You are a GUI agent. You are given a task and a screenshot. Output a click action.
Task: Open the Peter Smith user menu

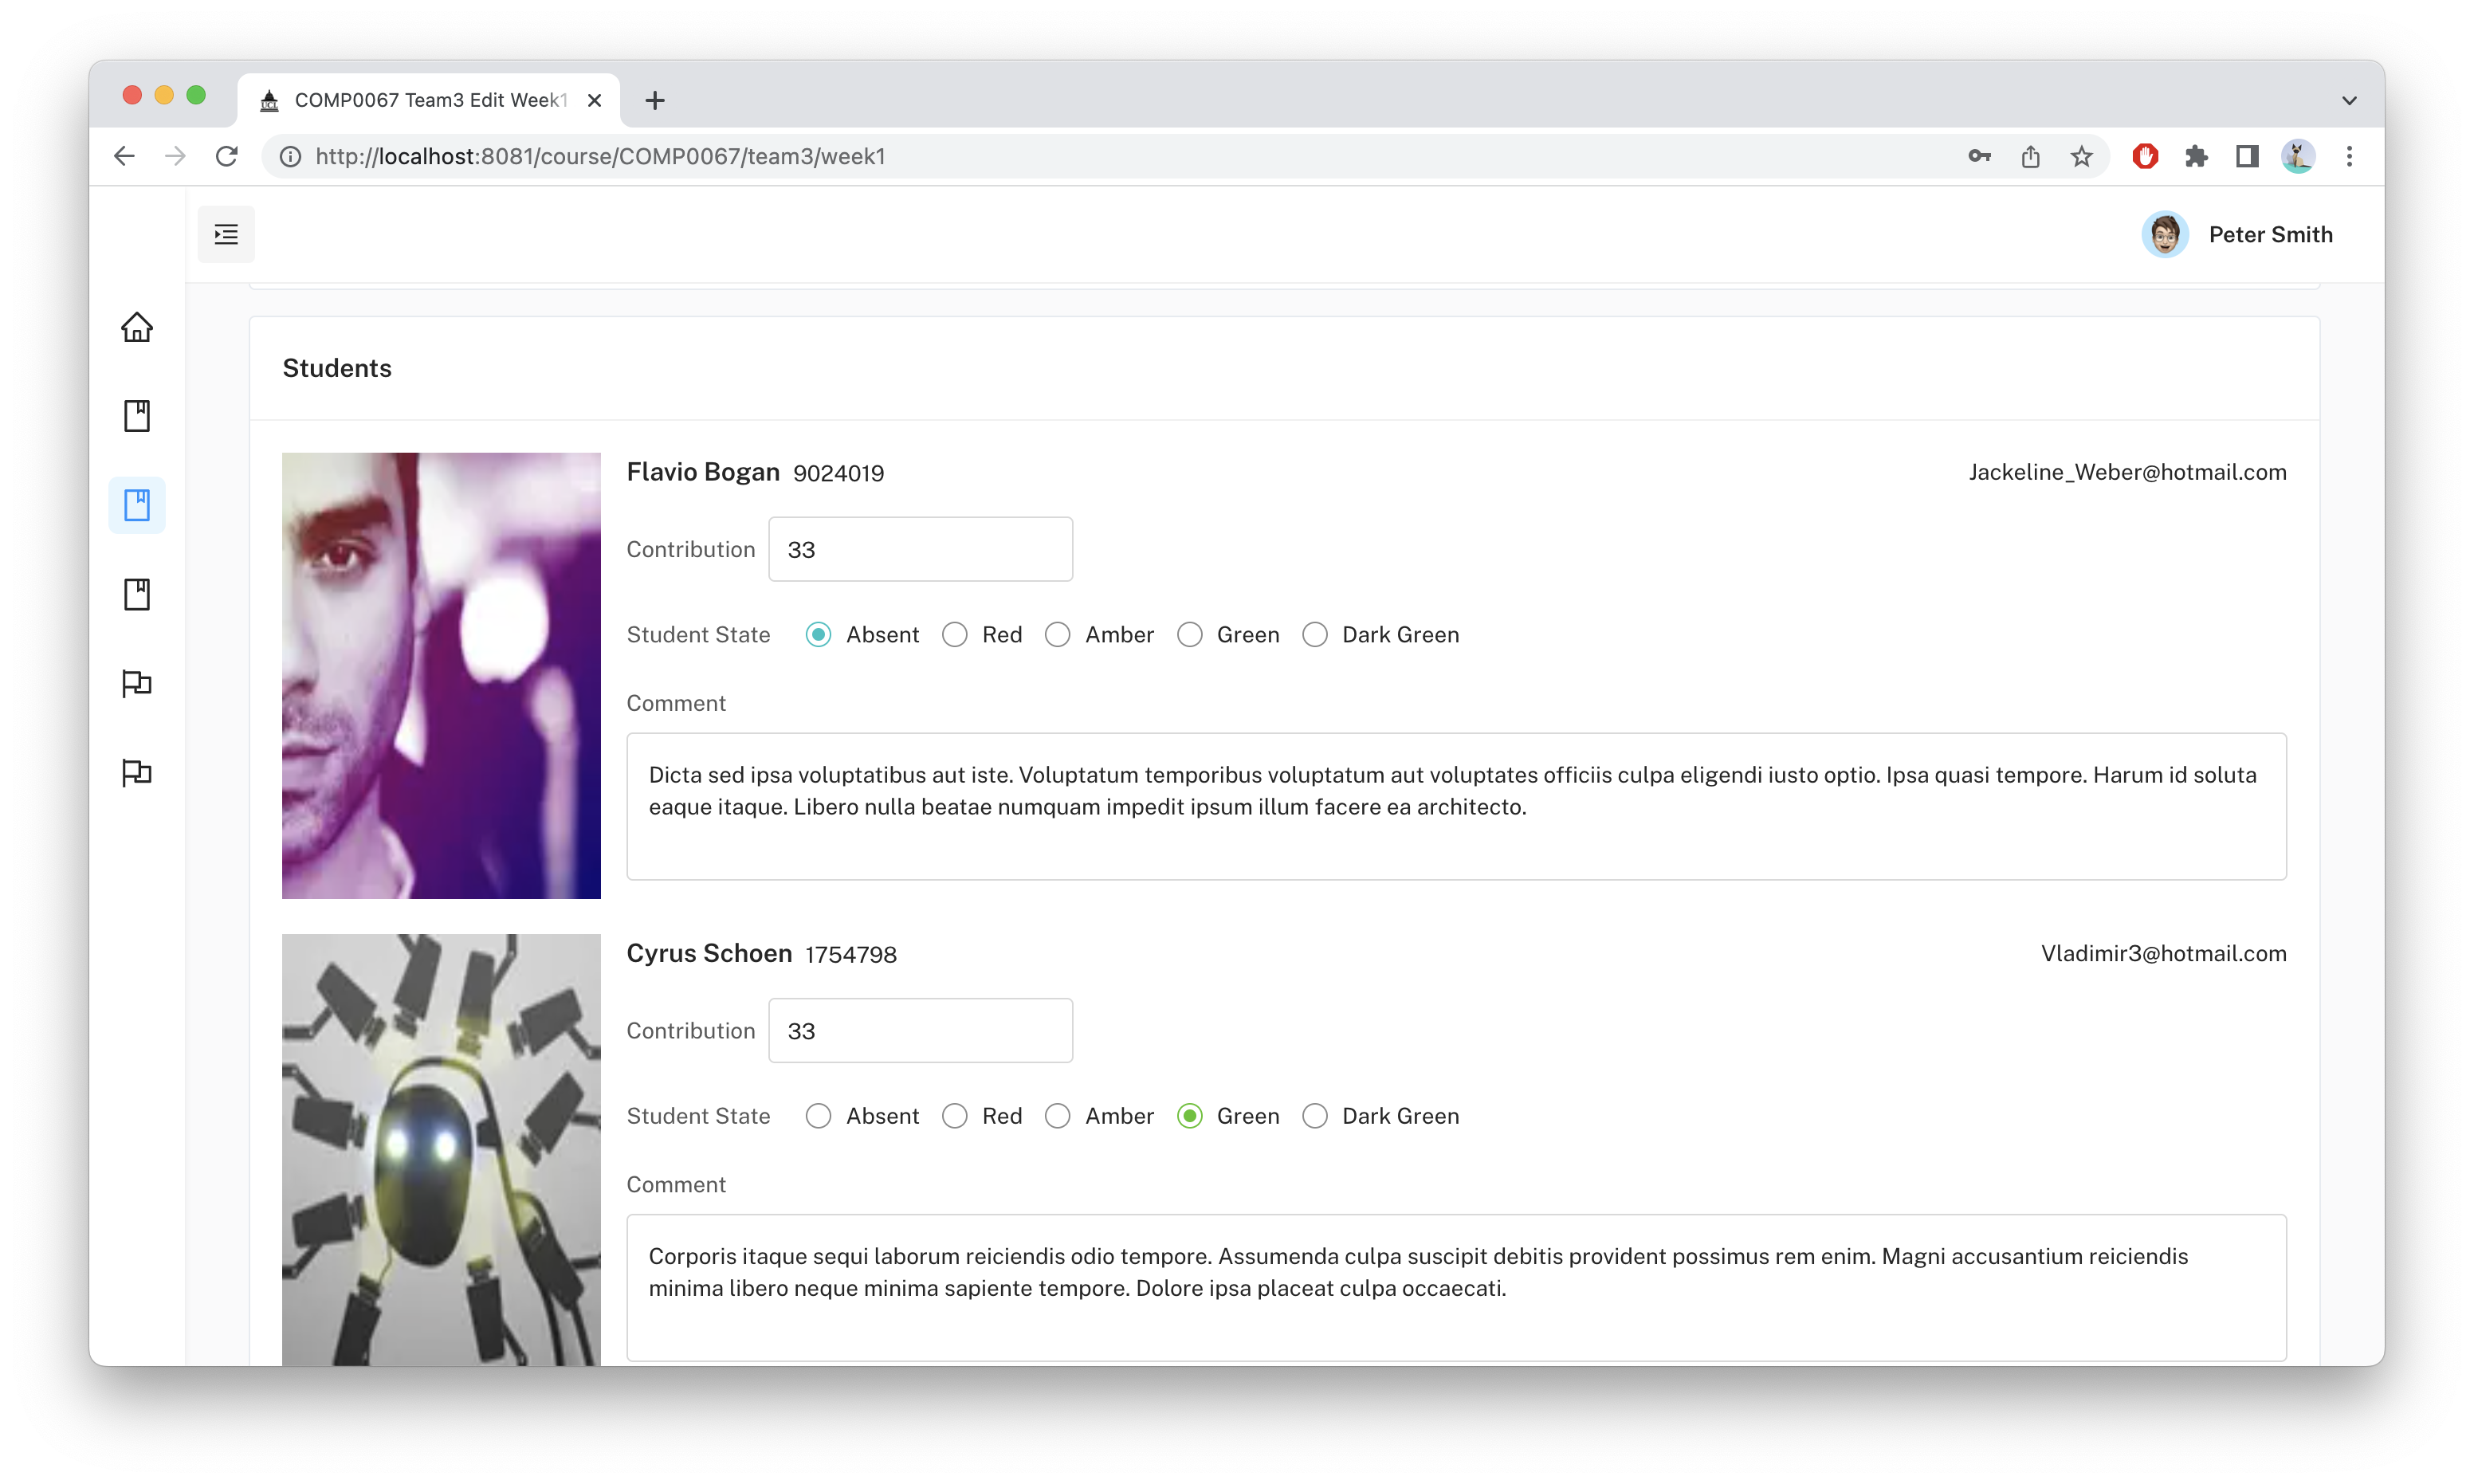(x=2236, y=234)
